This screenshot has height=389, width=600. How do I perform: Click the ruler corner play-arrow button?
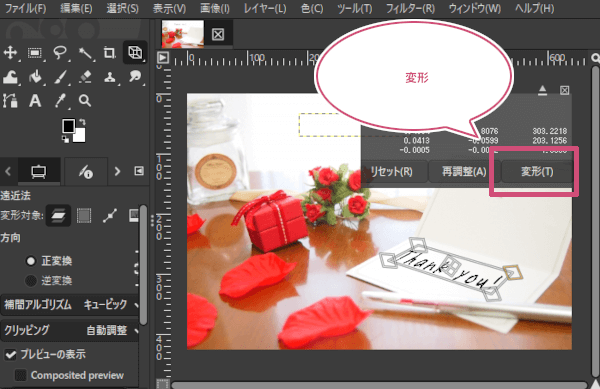(x=163, y=58)
